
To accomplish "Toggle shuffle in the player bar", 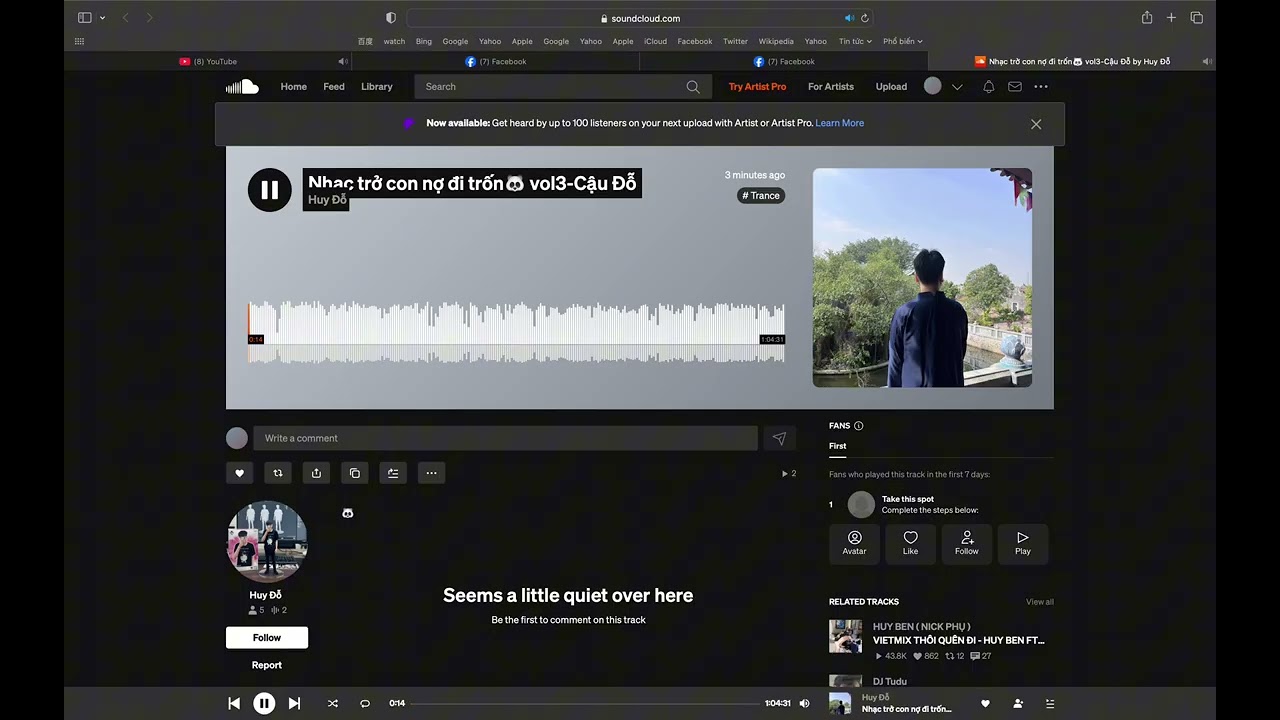I will 333,703.
